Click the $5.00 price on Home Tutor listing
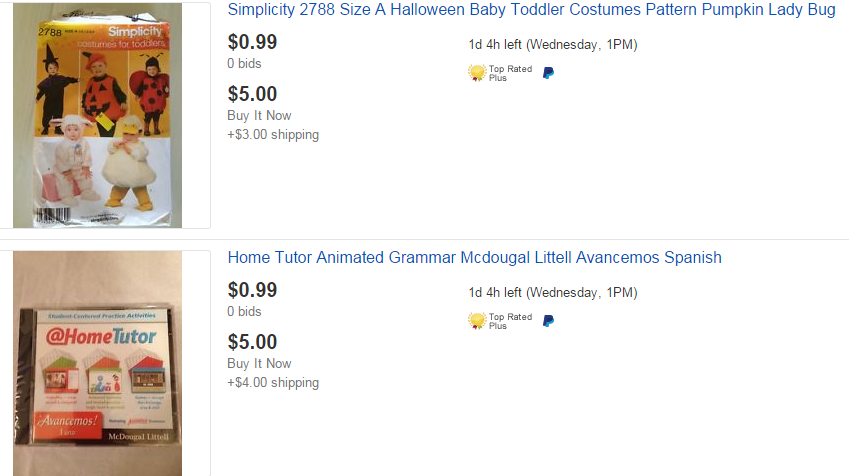 pyautogui.click(x=252, y=342)
